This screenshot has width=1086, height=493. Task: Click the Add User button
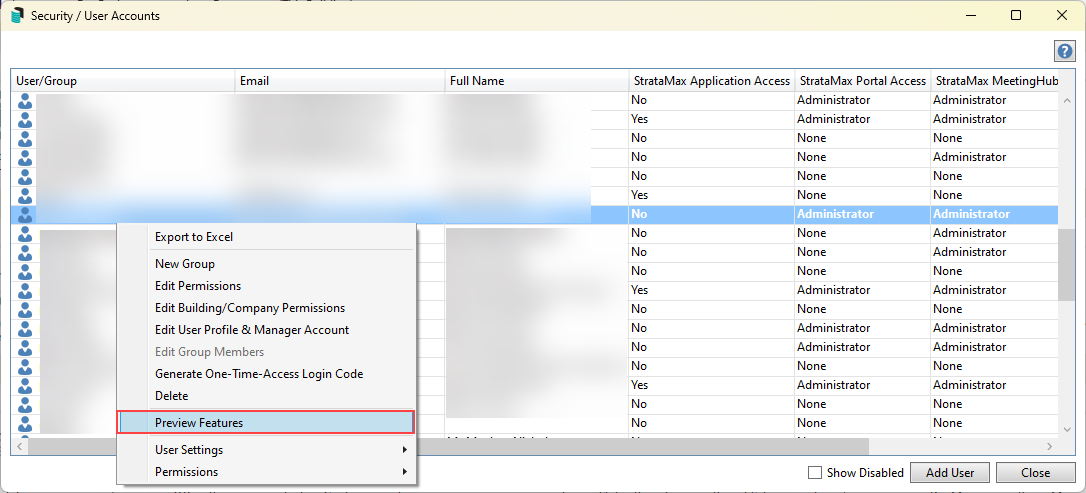(950, 473)
